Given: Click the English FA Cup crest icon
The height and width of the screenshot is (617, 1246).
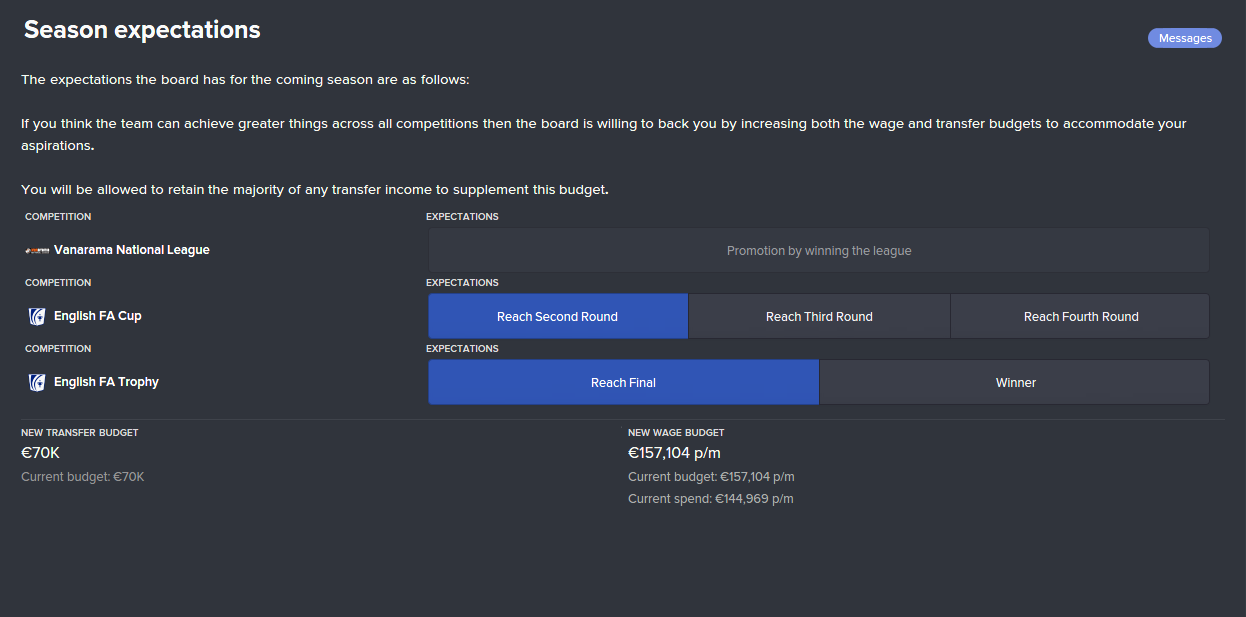Looking at the screenshot, I should [37, 316].
